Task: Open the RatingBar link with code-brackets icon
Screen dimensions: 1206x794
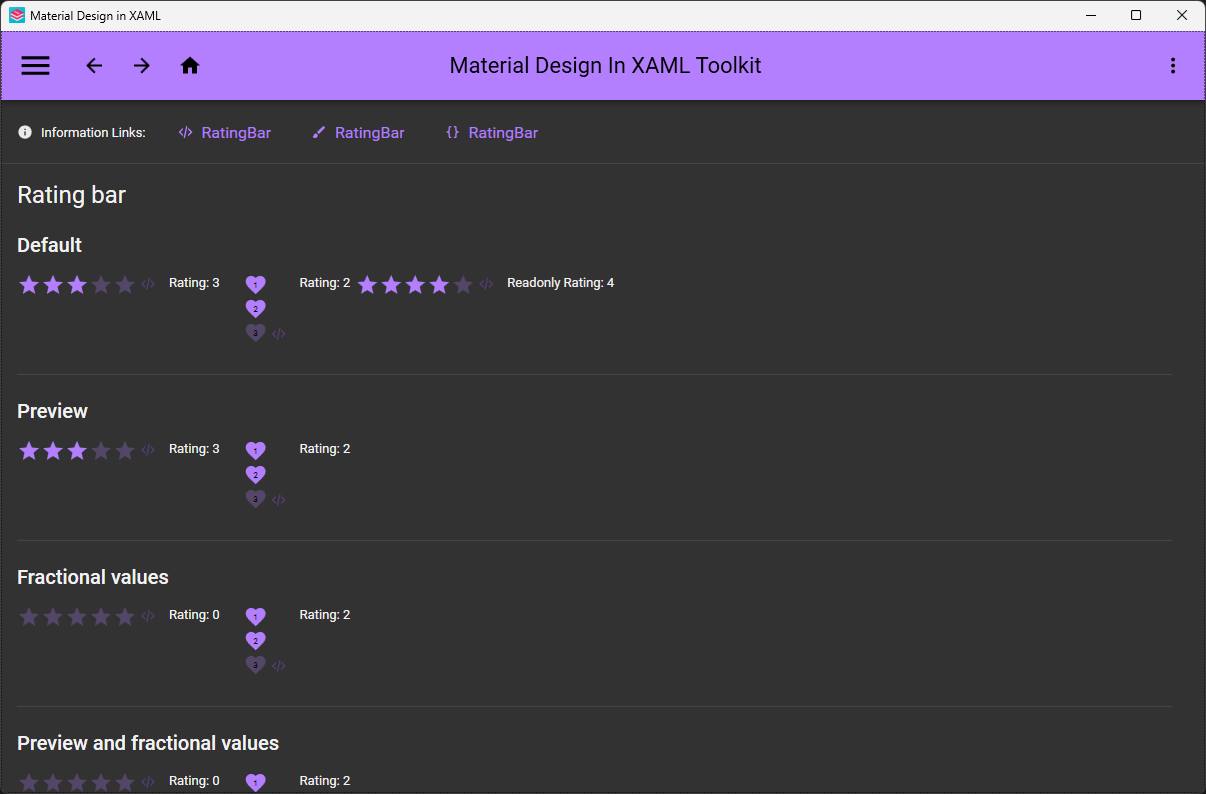Action: [x=225, y=133]
